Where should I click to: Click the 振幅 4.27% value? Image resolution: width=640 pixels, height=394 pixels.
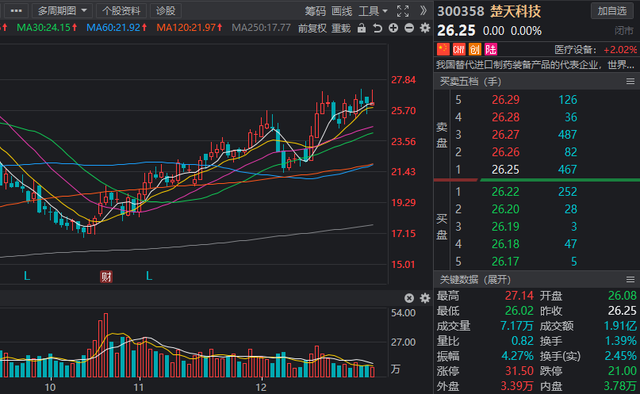tap(517, 356)
